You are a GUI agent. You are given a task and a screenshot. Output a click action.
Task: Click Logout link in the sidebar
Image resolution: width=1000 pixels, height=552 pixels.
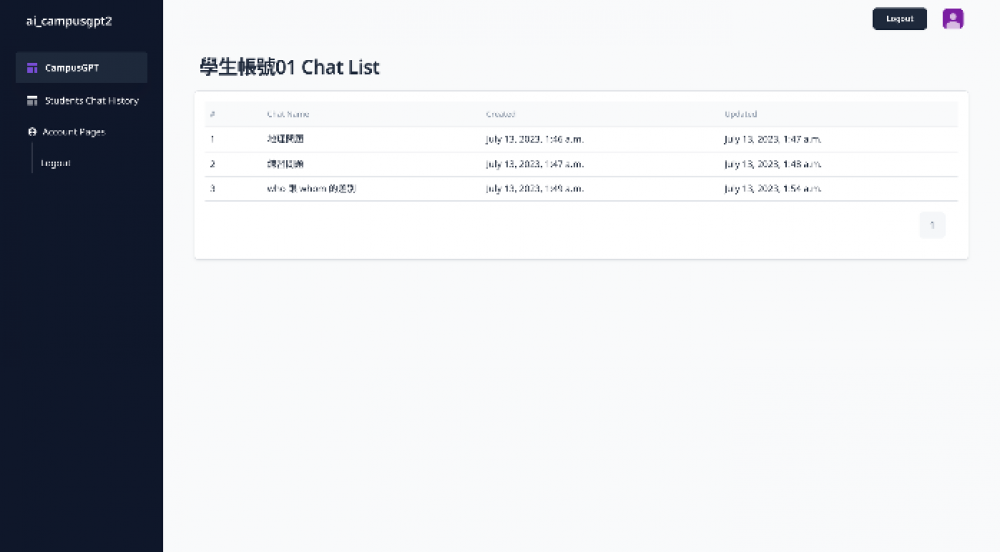pyautogui.click(x=55, y=163)
